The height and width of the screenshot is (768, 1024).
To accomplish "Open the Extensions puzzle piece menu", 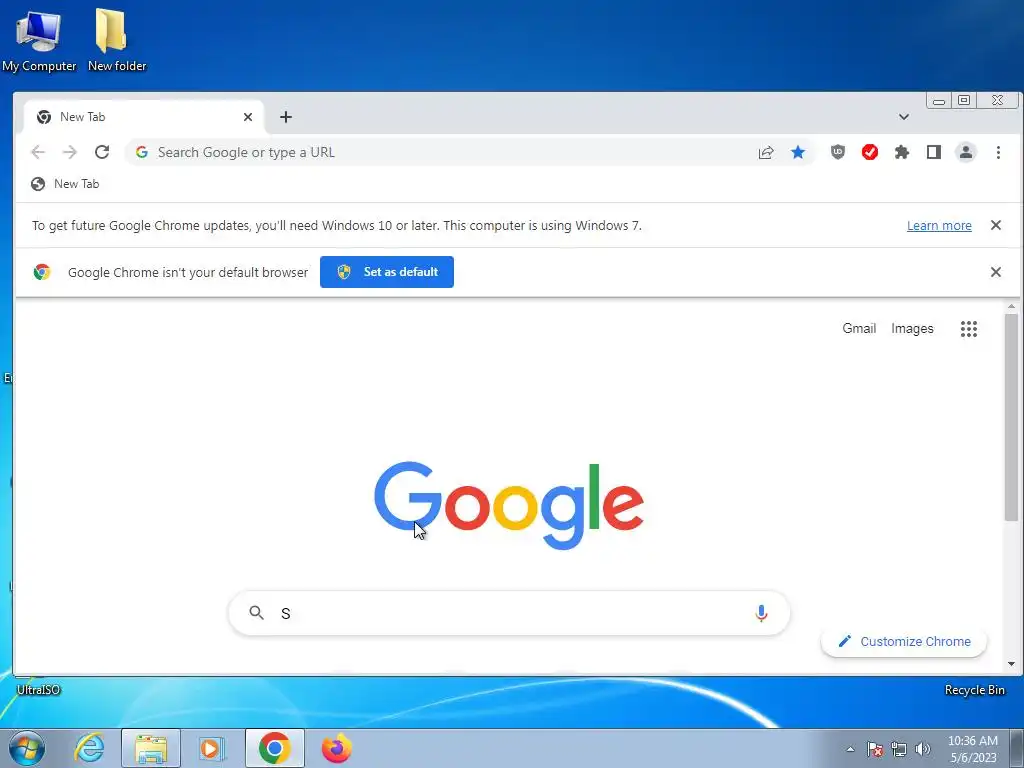I will (902, 152).
